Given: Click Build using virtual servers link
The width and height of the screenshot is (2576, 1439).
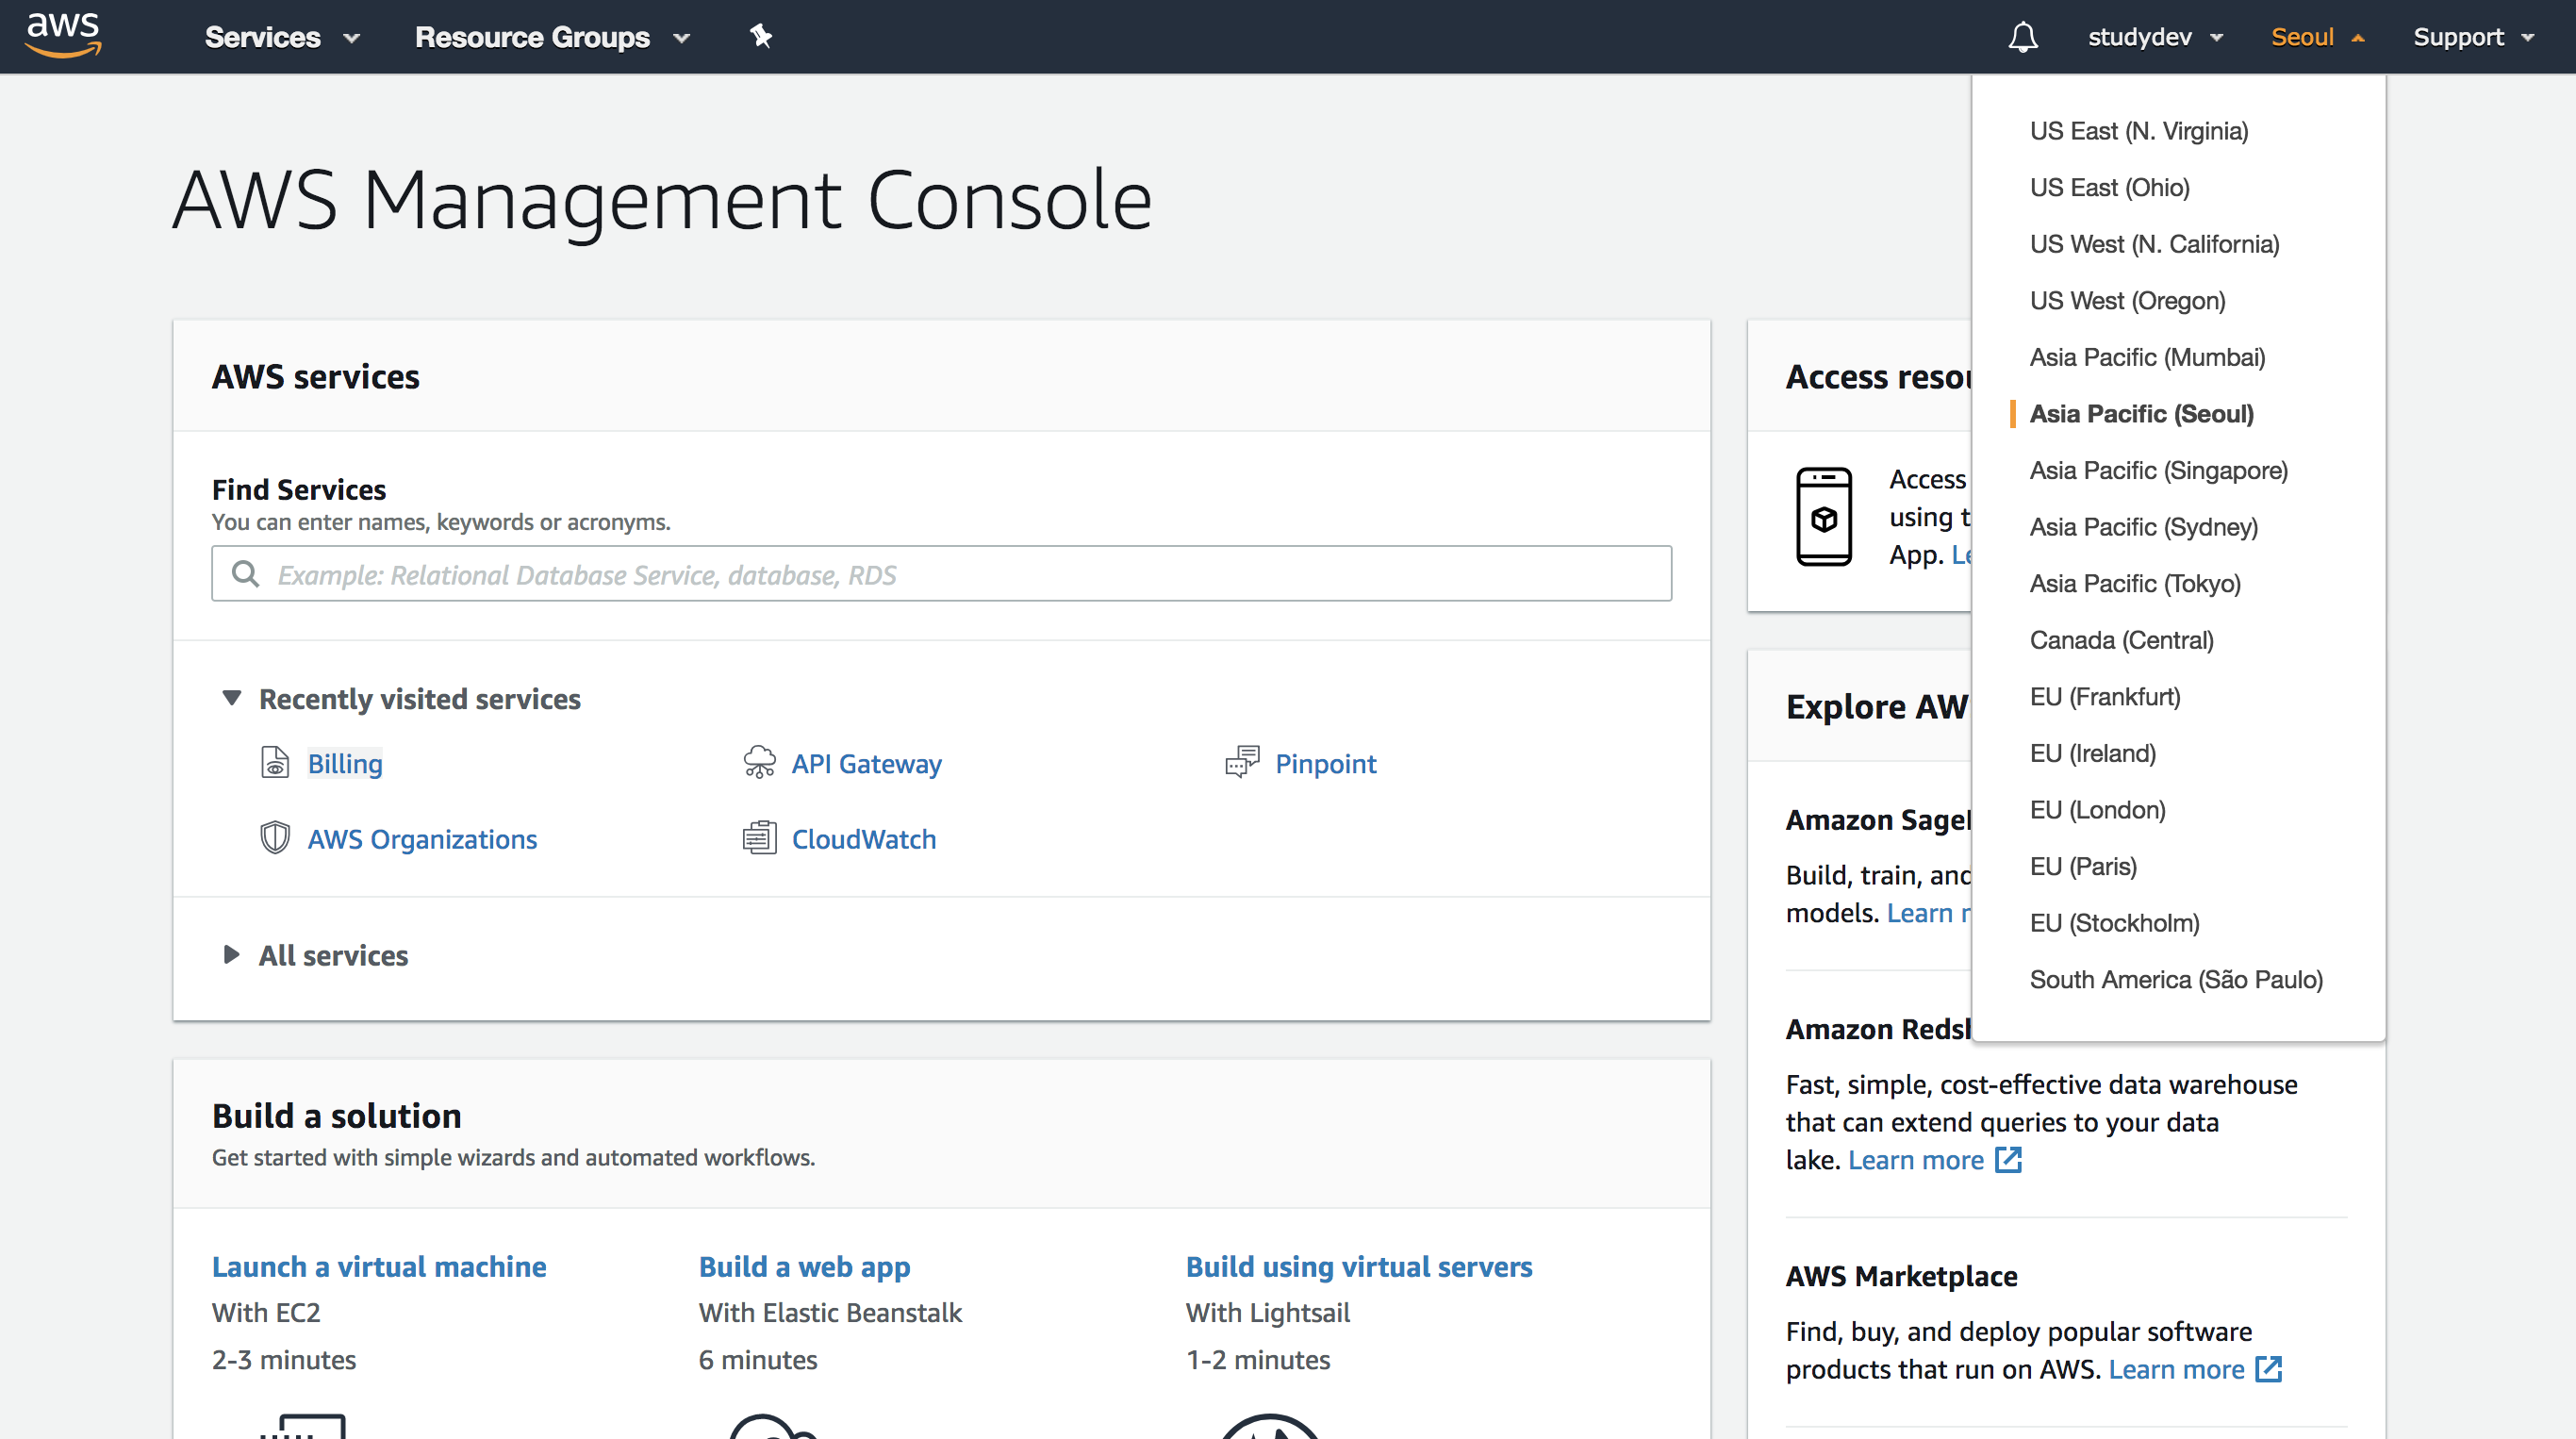Looking at the screenshot, I should (x=1359, y=1266).
